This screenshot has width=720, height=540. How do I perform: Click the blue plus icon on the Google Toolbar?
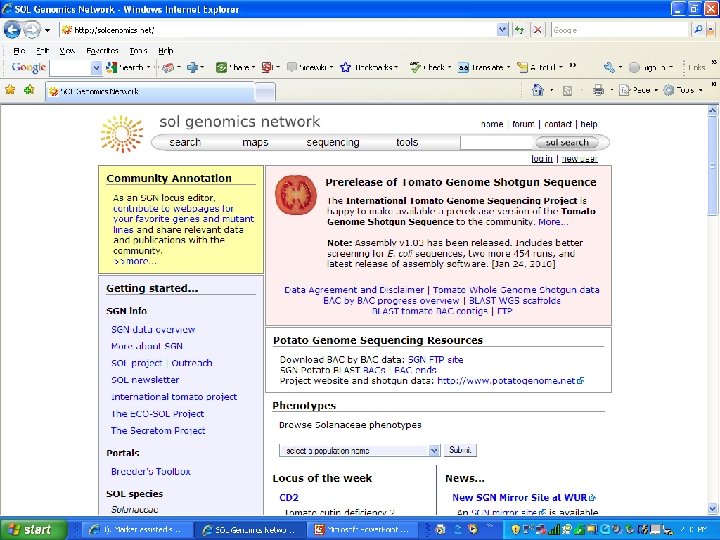coord(192,68)
